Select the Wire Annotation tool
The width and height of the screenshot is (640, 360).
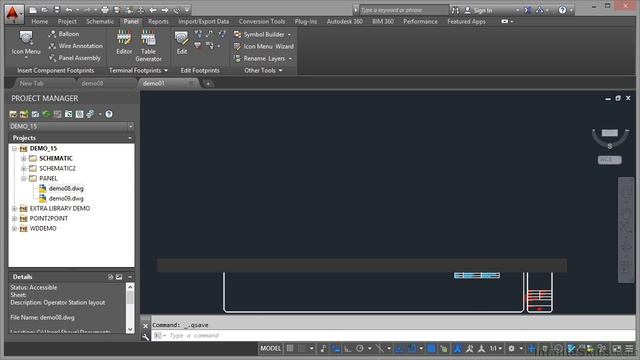(76, 46)
